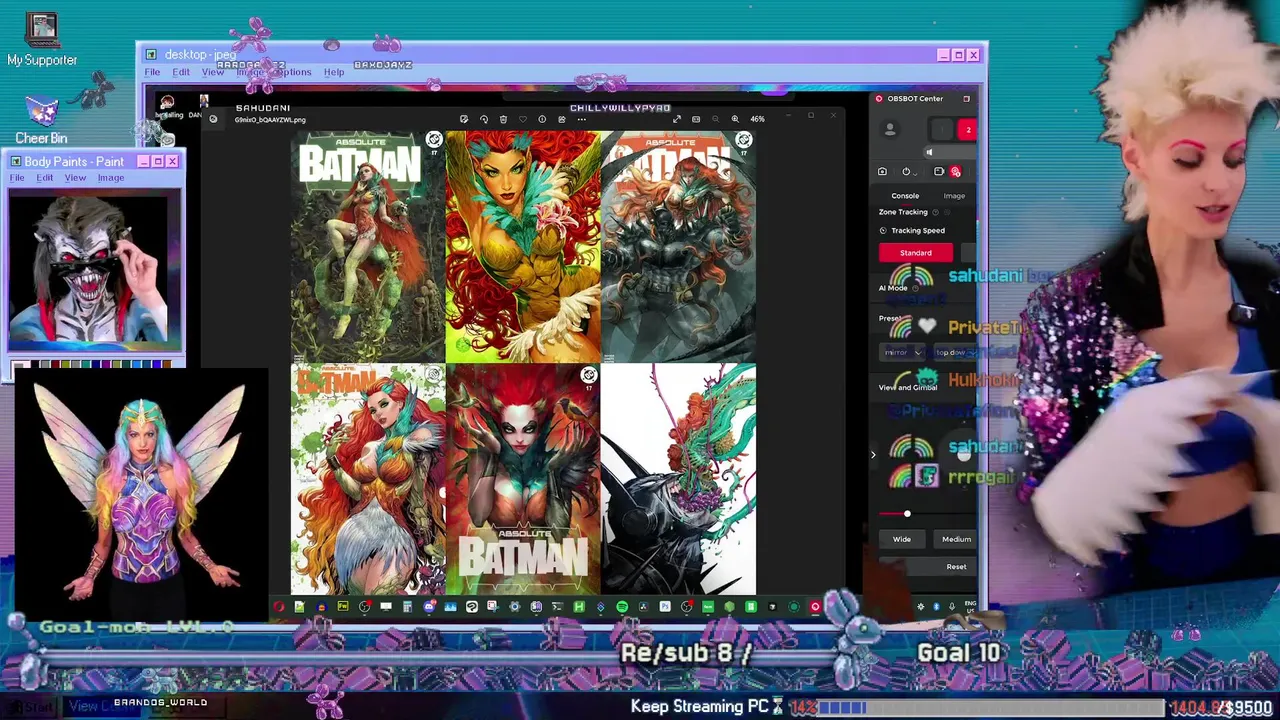Open Opera from the taskbar
The width and height of the screenshot is (1280, 720).
tap(278, 606)
